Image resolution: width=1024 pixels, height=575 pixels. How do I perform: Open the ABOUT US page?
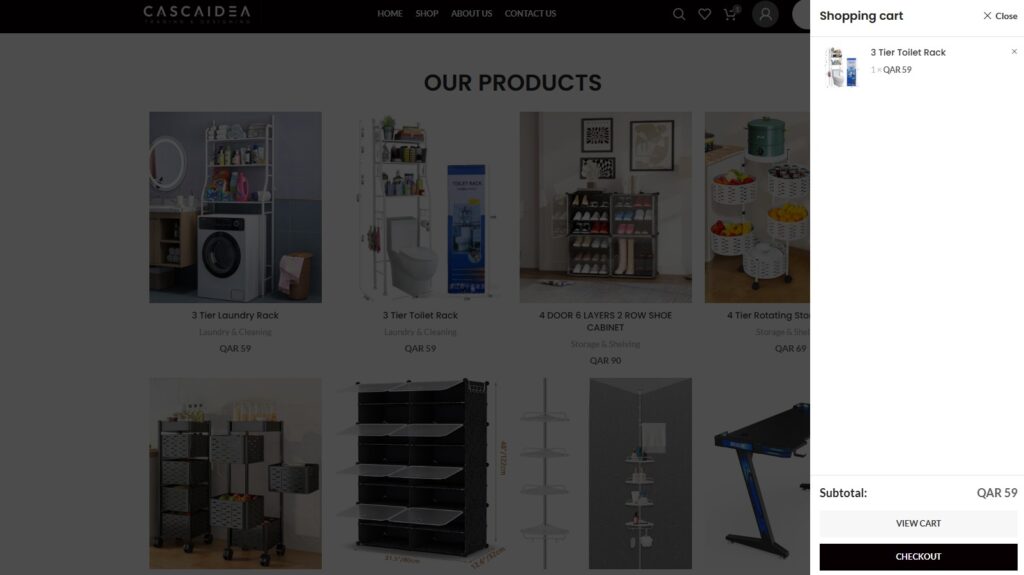pyautogui.click(x=472, y=14)
